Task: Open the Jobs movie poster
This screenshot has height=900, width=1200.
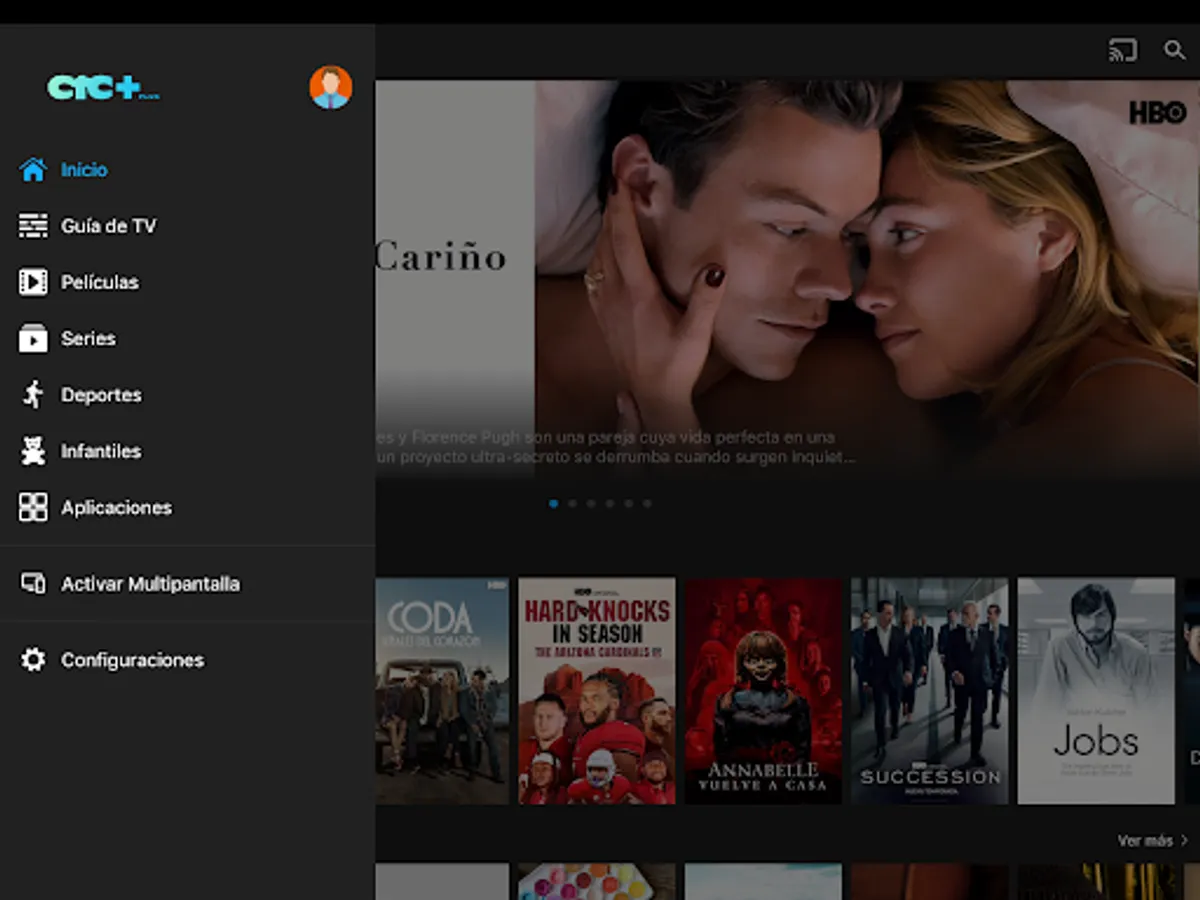Action: [x=1096, y=691]
